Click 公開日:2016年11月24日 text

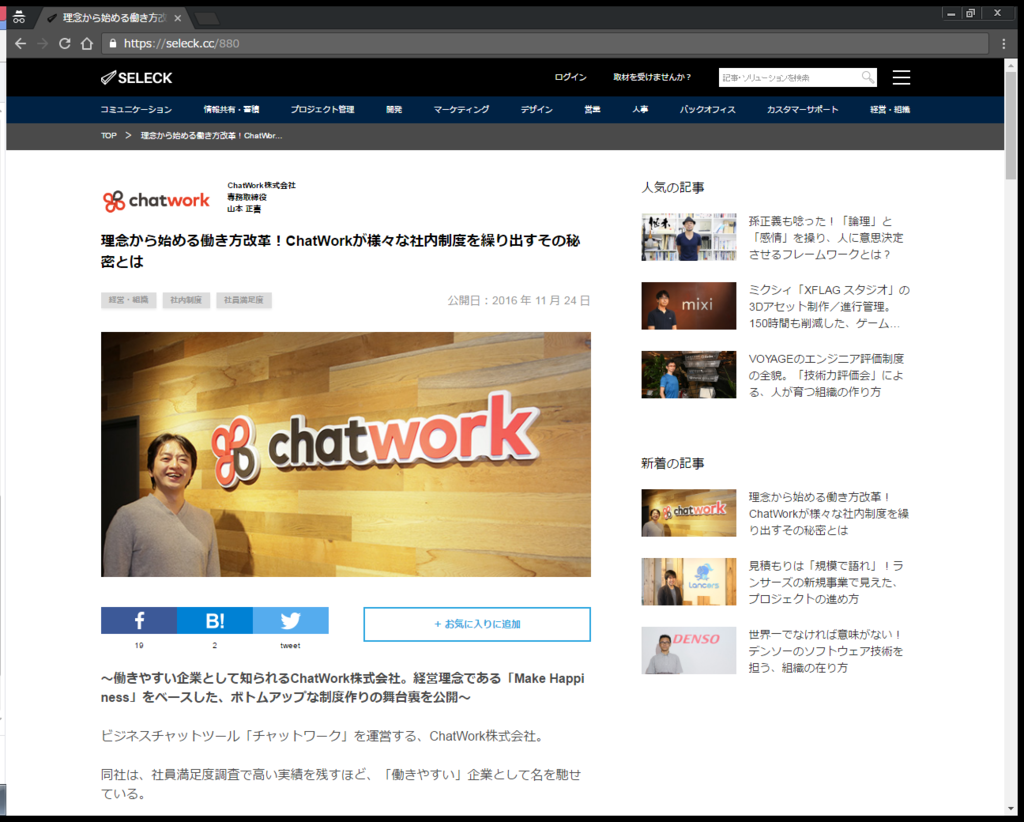pyautogui.click(x=519, y=300)
